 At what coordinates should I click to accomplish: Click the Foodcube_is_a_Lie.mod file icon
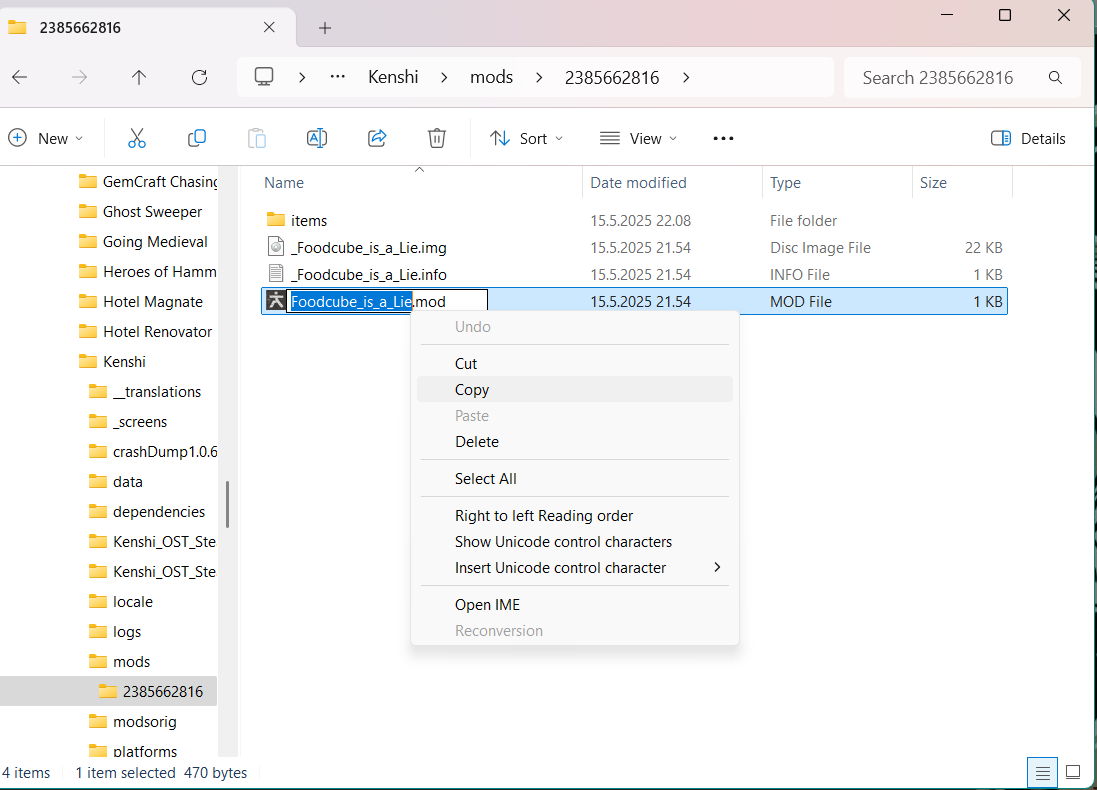(276, 301)
